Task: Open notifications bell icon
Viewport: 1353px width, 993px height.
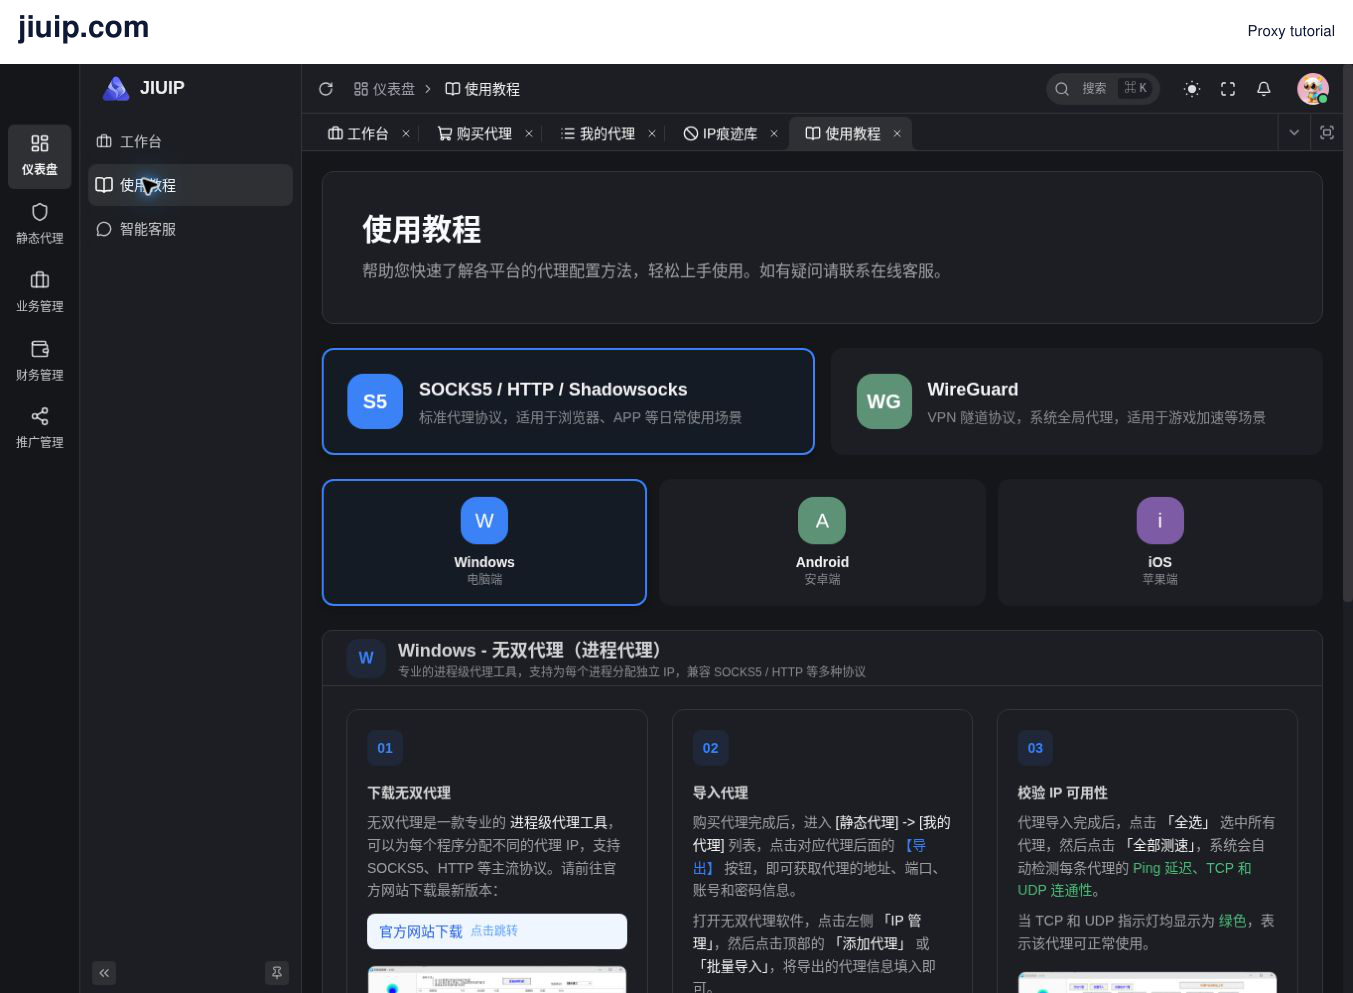Action: pyautogui.click(x=1264, y=89)
